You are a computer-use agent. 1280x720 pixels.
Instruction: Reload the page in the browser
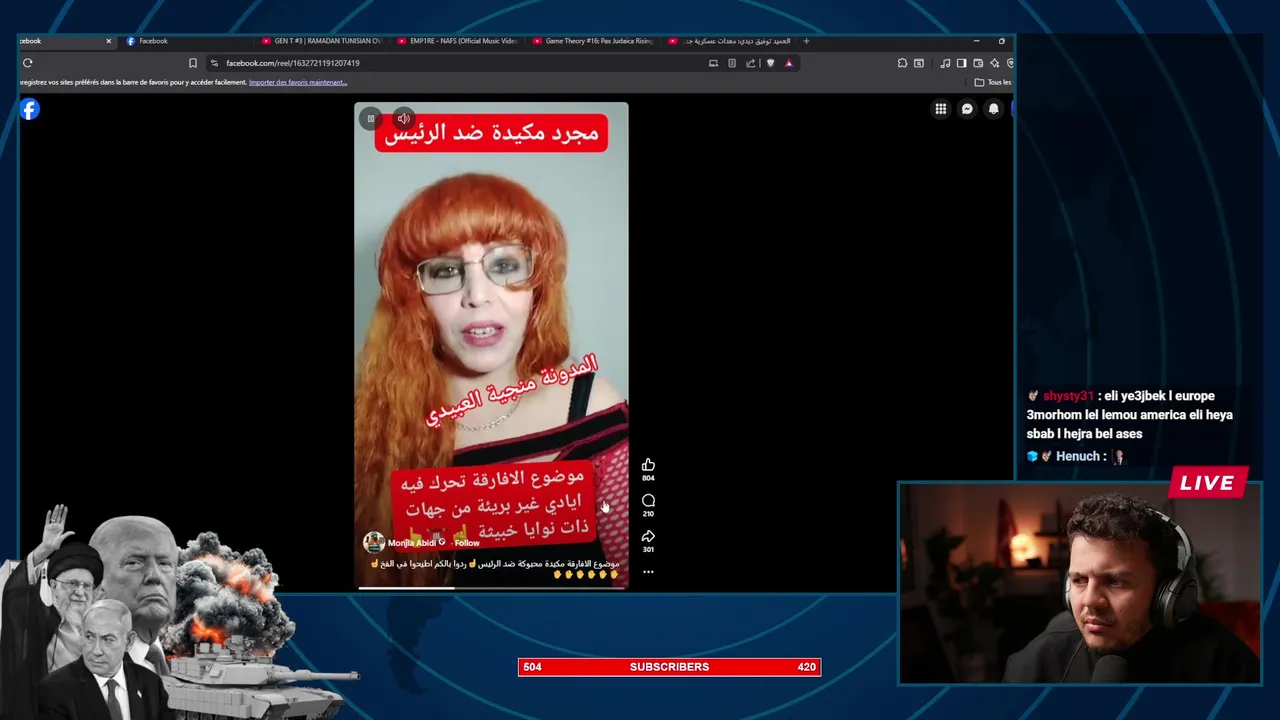[27, 63]
